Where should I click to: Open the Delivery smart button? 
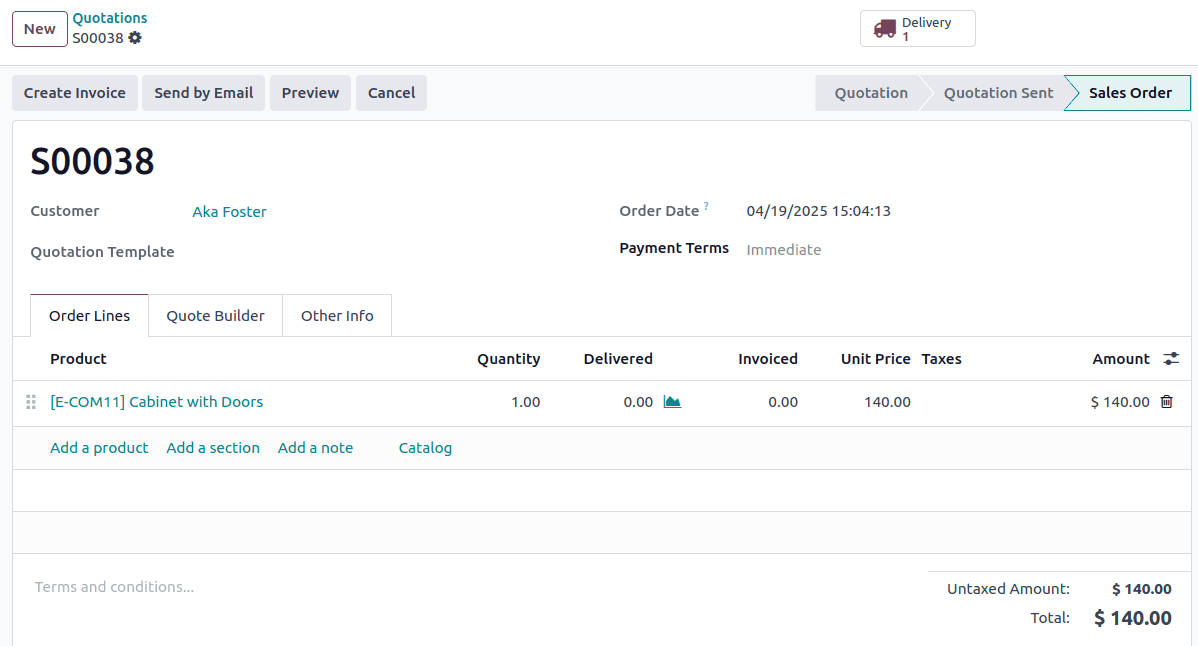point(918,29)
